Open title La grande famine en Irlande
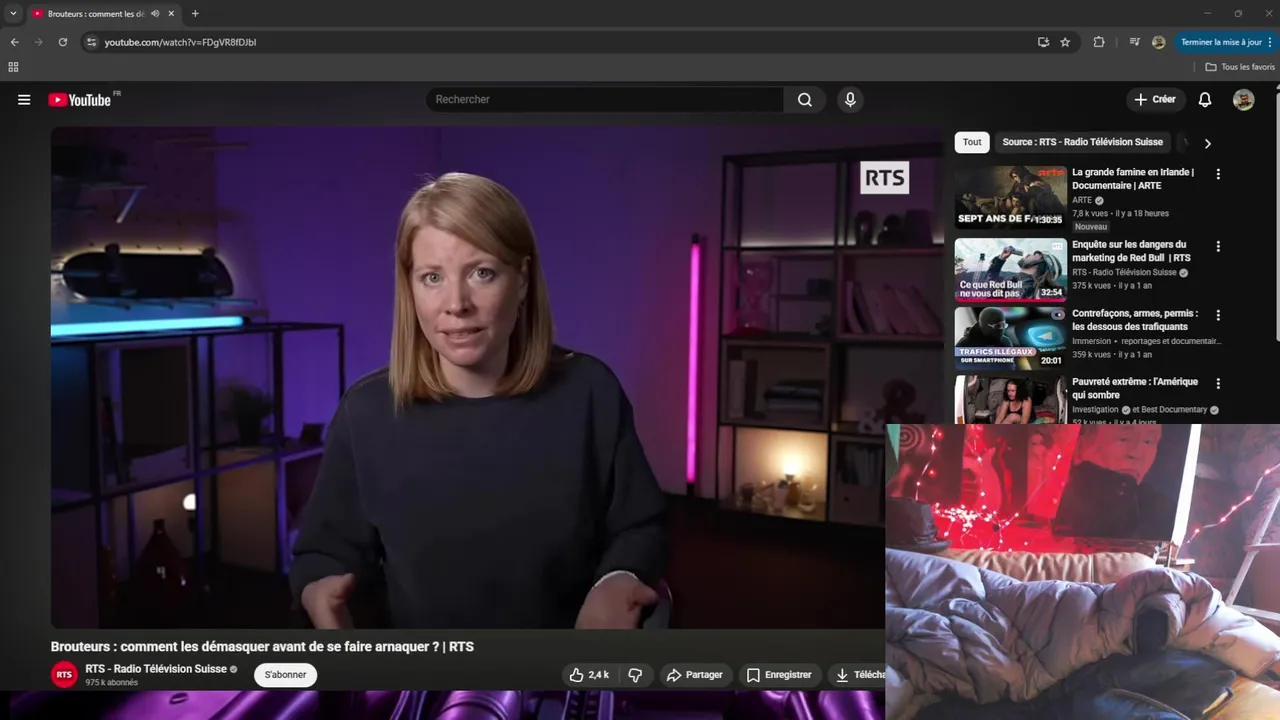This screenshot has height=720, width=1280. [1133, 179]
